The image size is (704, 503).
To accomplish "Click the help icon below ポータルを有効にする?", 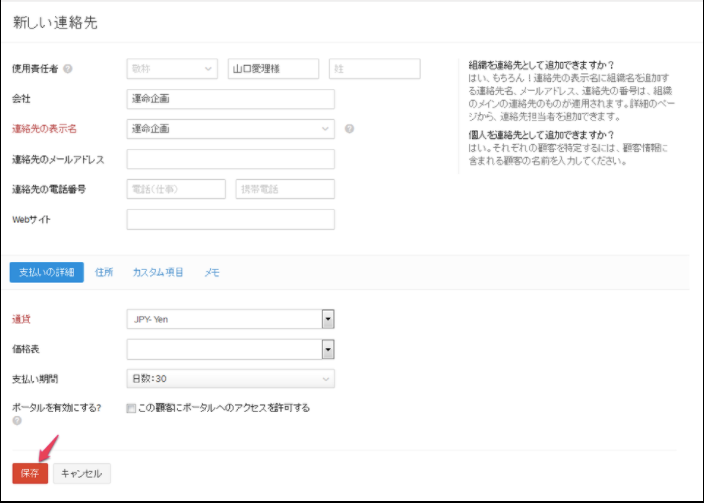I will 17,421.
